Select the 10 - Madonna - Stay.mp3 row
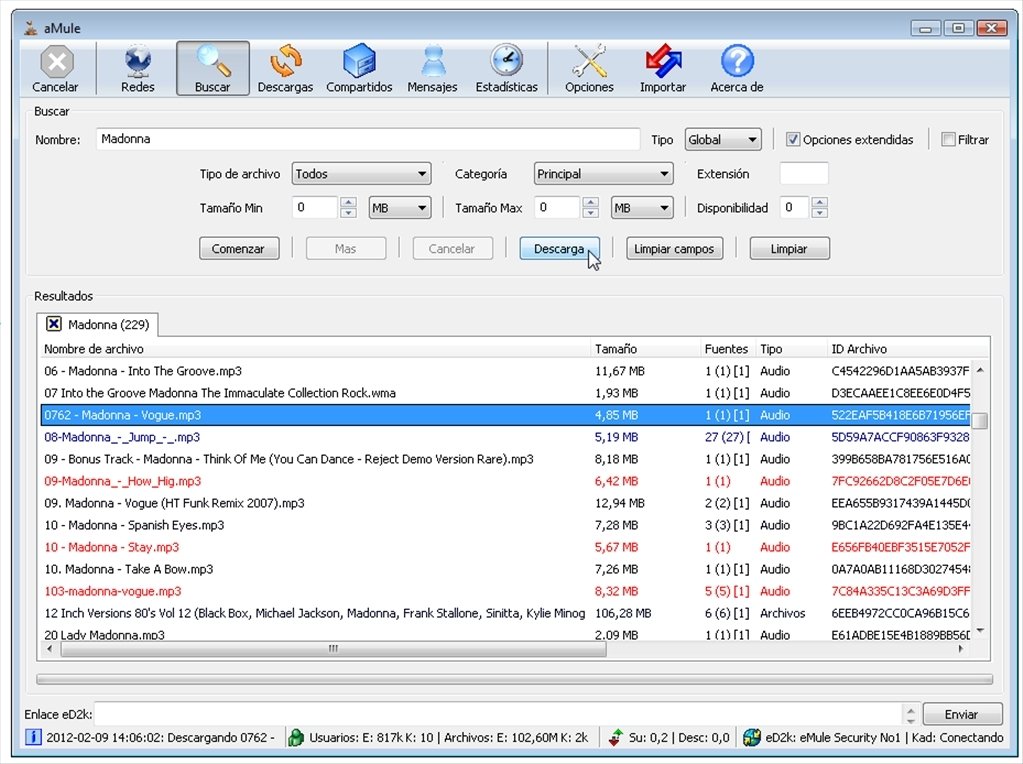This screenshot has width=1023, height=764. 505,547
